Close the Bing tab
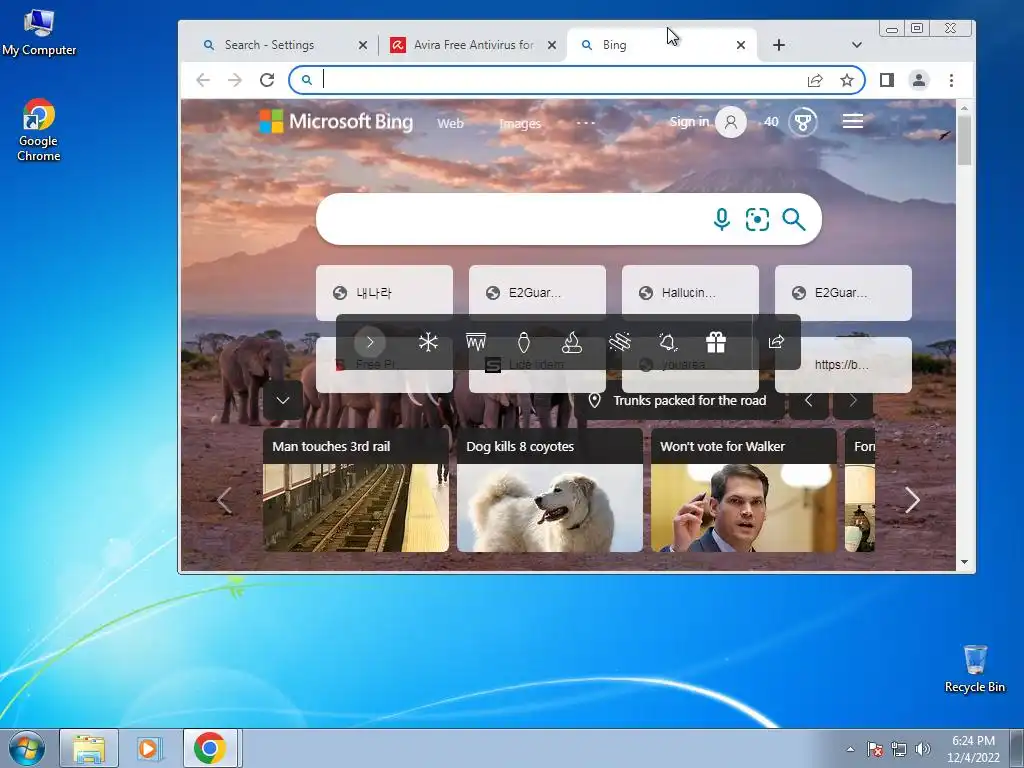Screen dimensions: 1024x768 tap(741, 45)
